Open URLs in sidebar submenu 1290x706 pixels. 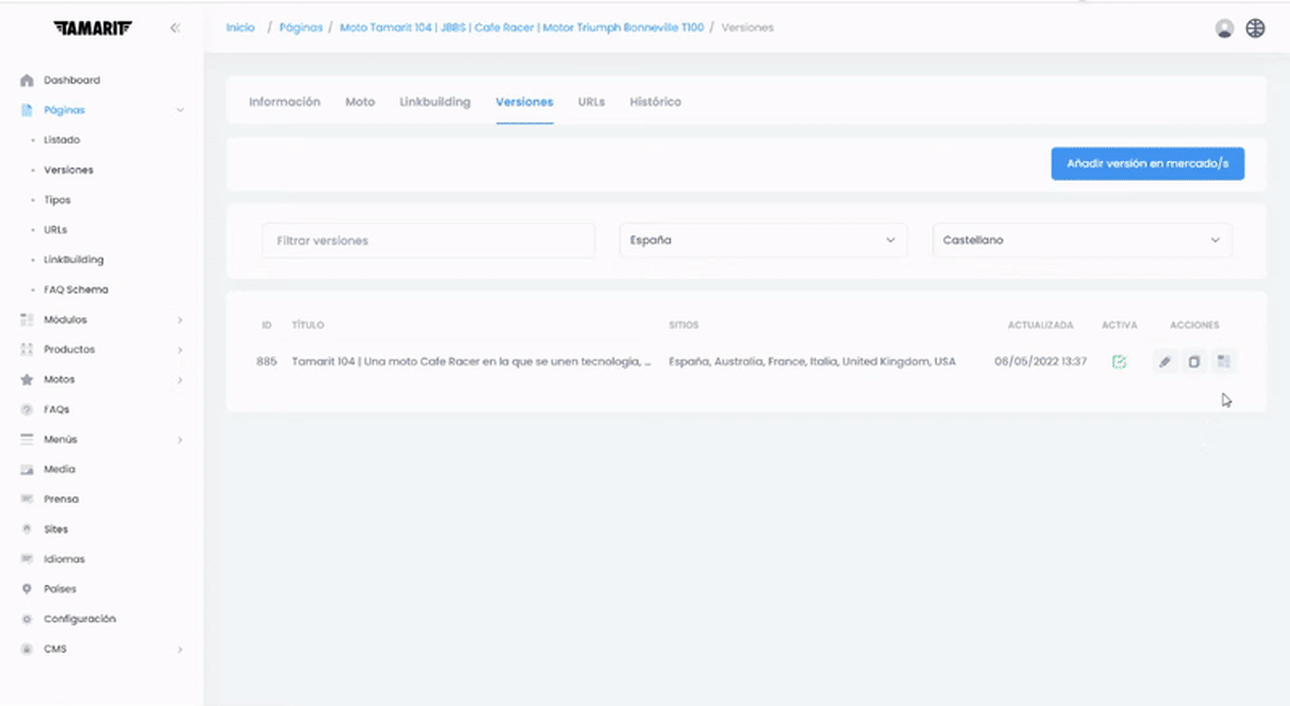(56, 230)
